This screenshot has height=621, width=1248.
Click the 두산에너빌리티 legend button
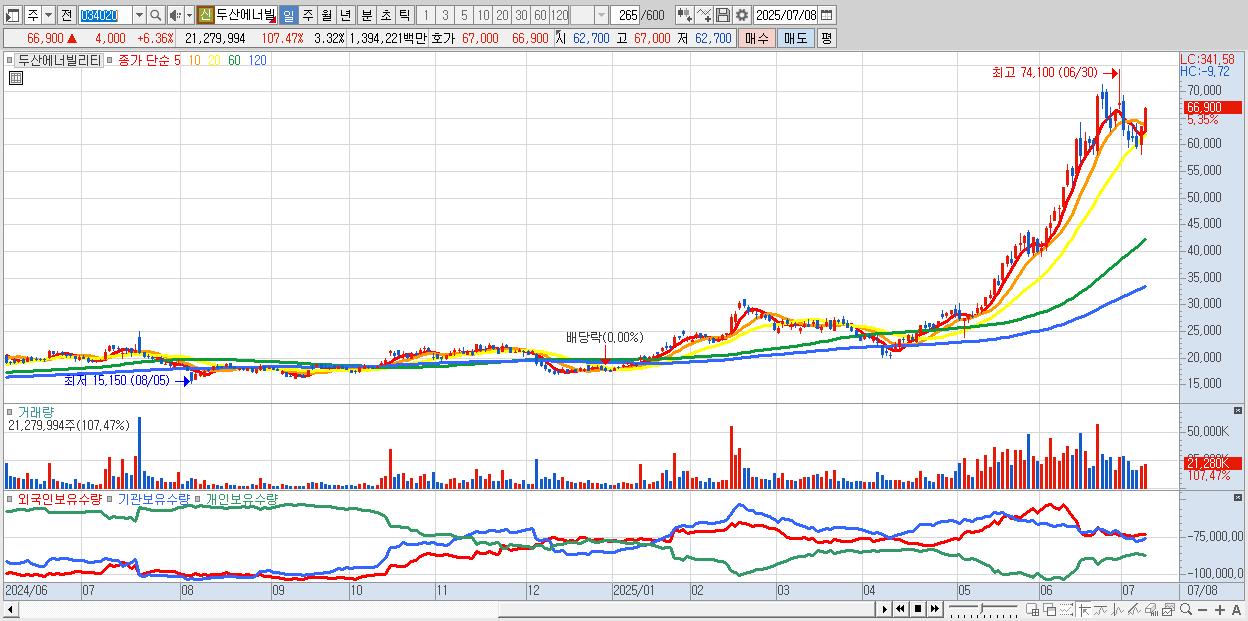(x=58, y=60)
